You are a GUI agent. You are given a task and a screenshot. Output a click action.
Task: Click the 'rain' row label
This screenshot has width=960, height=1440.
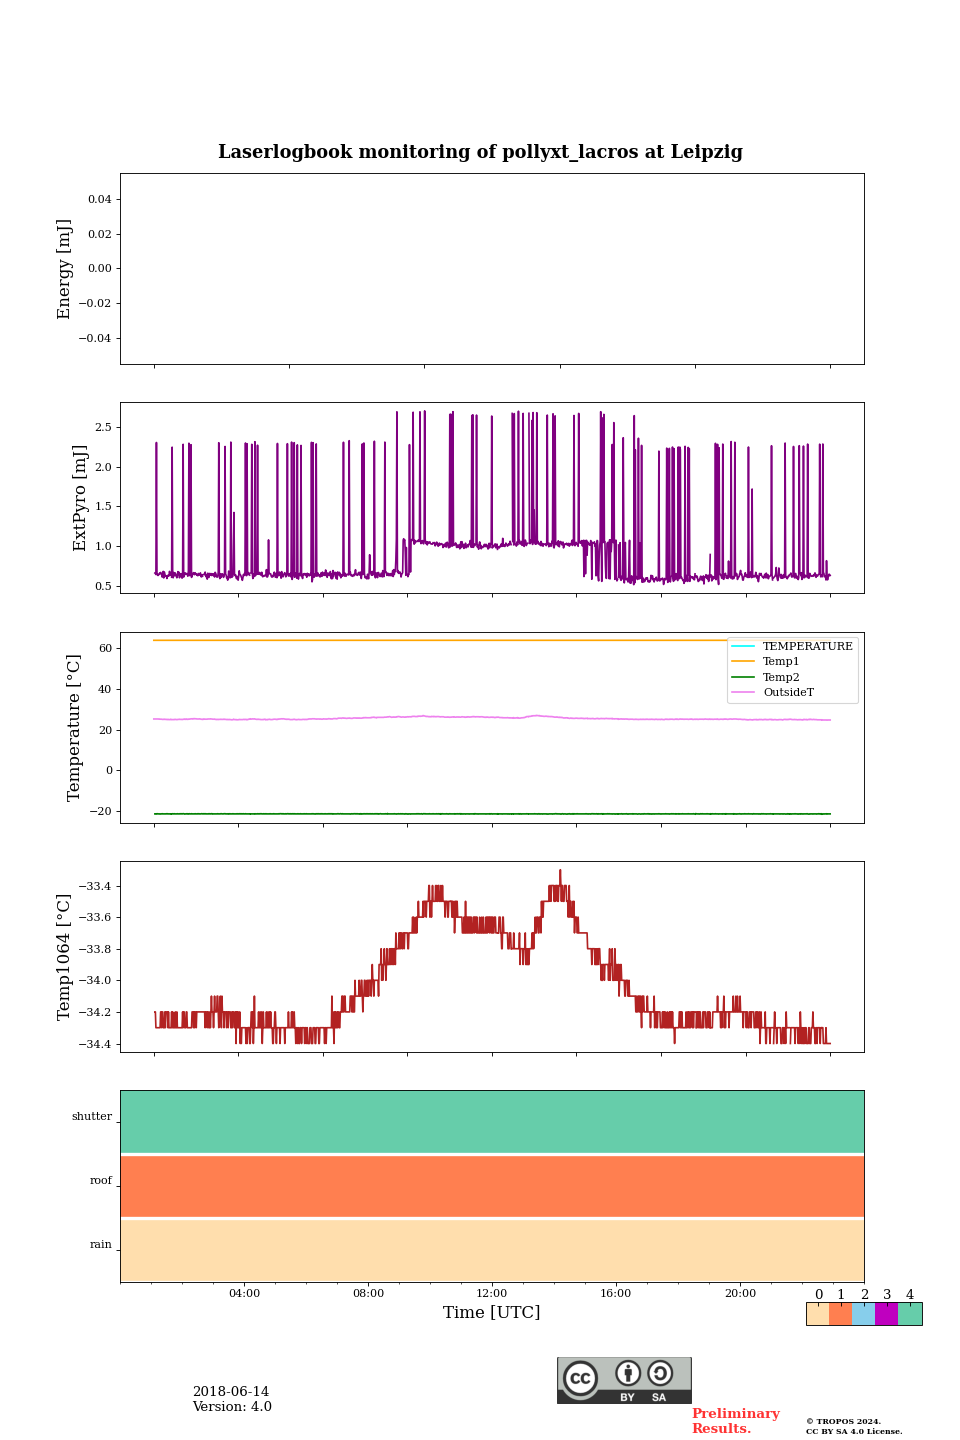pos(101,1245)
